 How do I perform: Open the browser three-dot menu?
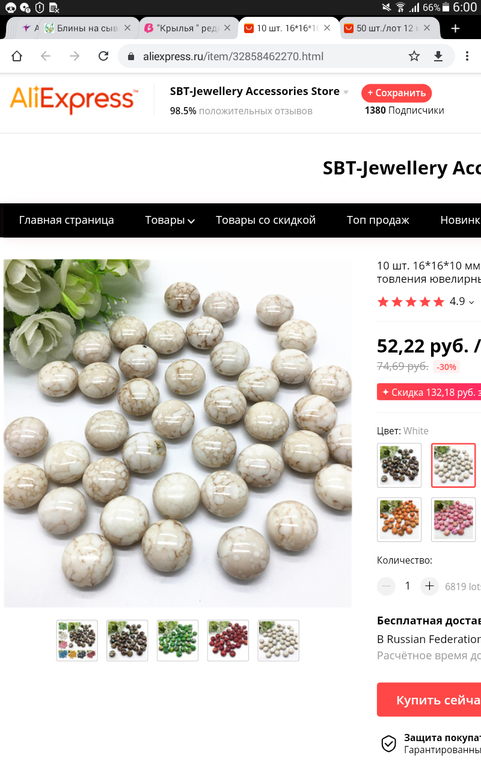(467, 56)
